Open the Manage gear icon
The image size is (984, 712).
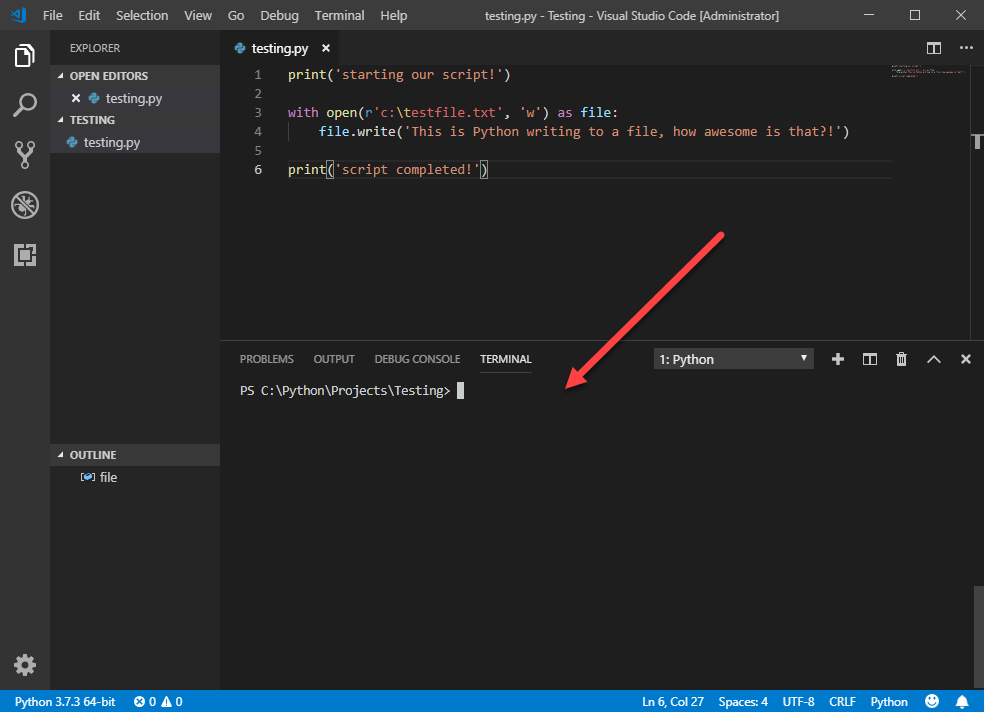point(24,665)
